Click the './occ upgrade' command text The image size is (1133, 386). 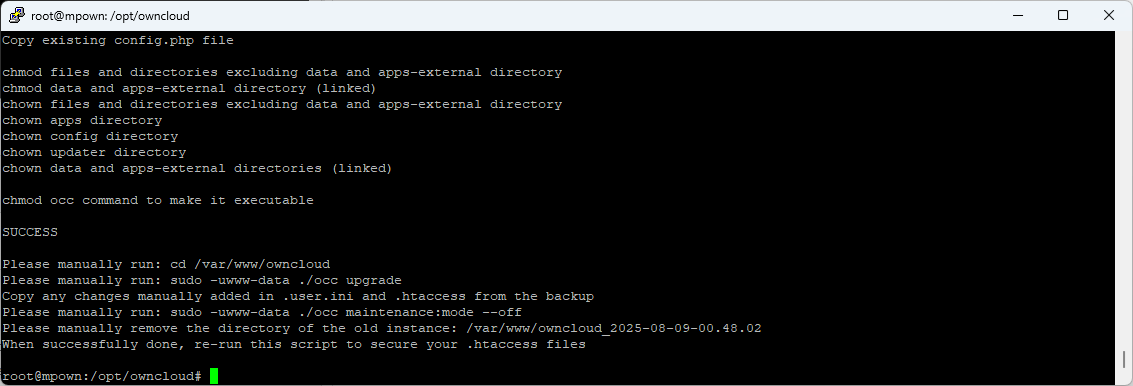(350, 280)
